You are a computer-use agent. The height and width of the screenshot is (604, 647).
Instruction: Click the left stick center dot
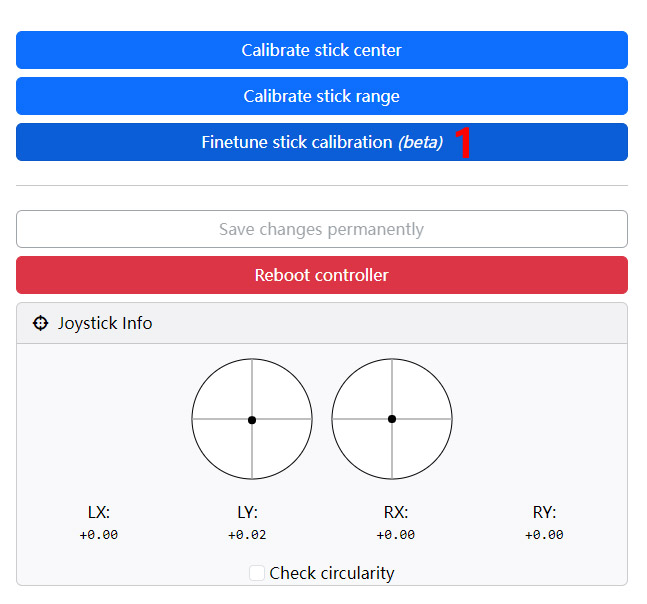pos(252,420)
